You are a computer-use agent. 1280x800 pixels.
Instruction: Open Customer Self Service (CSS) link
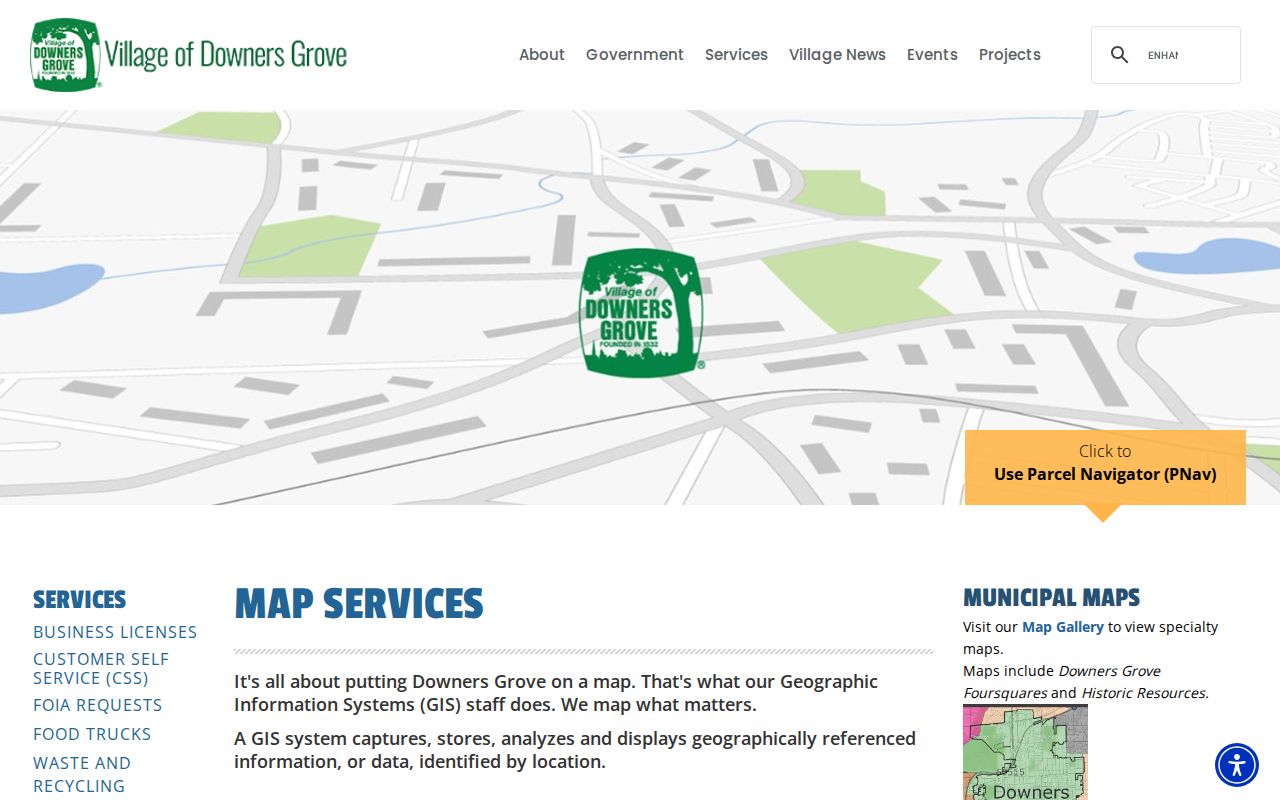[101, 668]
